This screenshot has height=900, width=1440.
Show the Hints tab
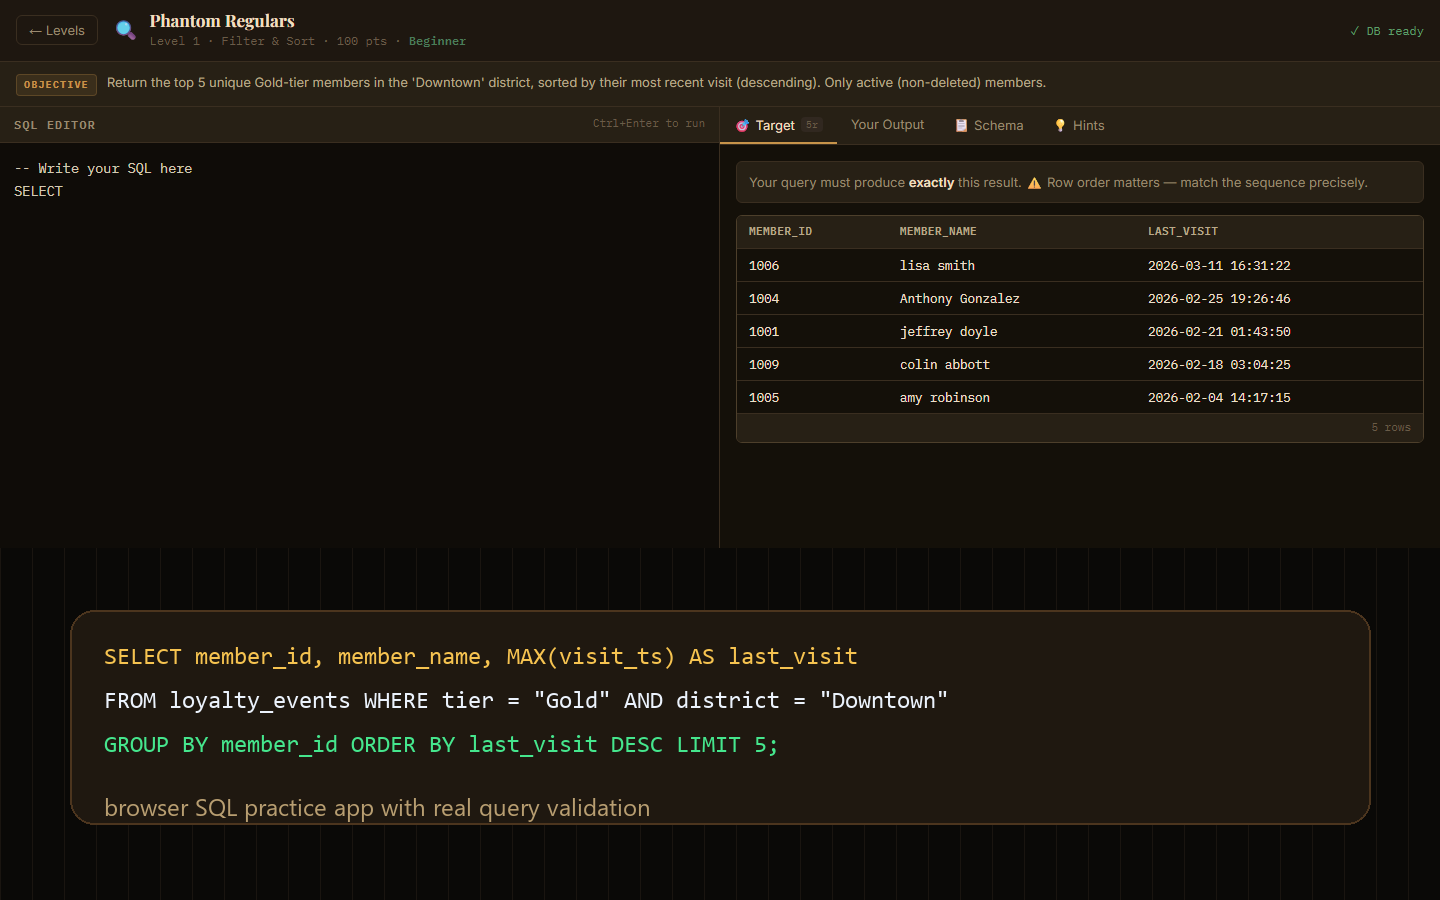tap(1079, 125)
